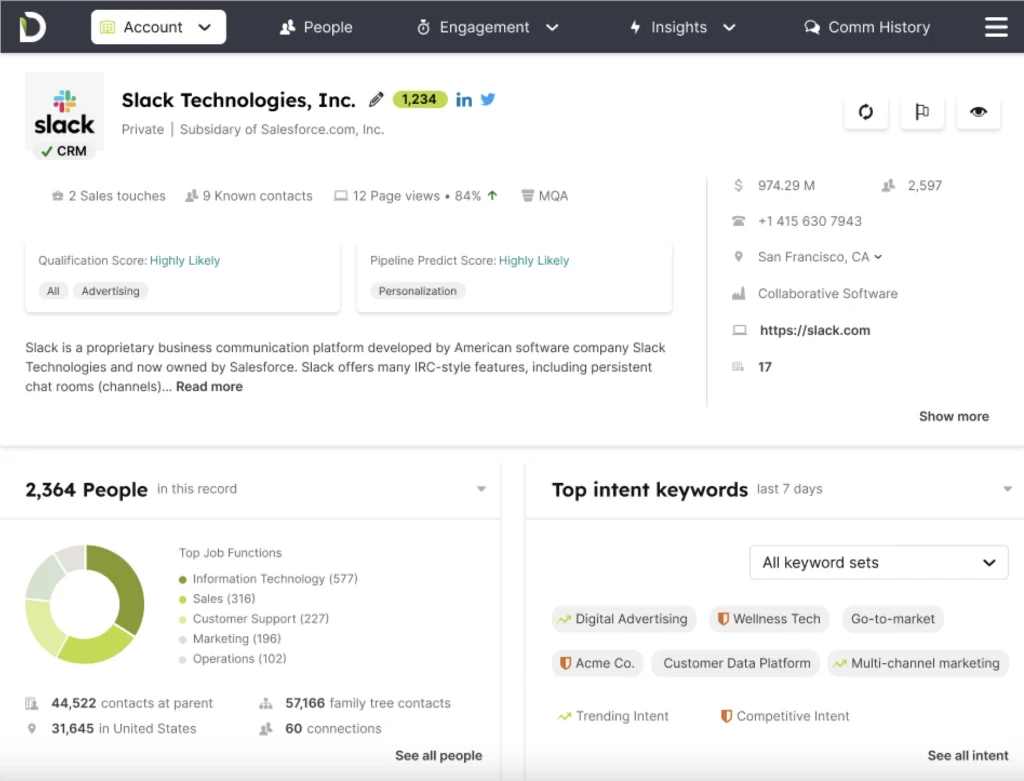Click the Sales legend color dot

tap(183, 599)
